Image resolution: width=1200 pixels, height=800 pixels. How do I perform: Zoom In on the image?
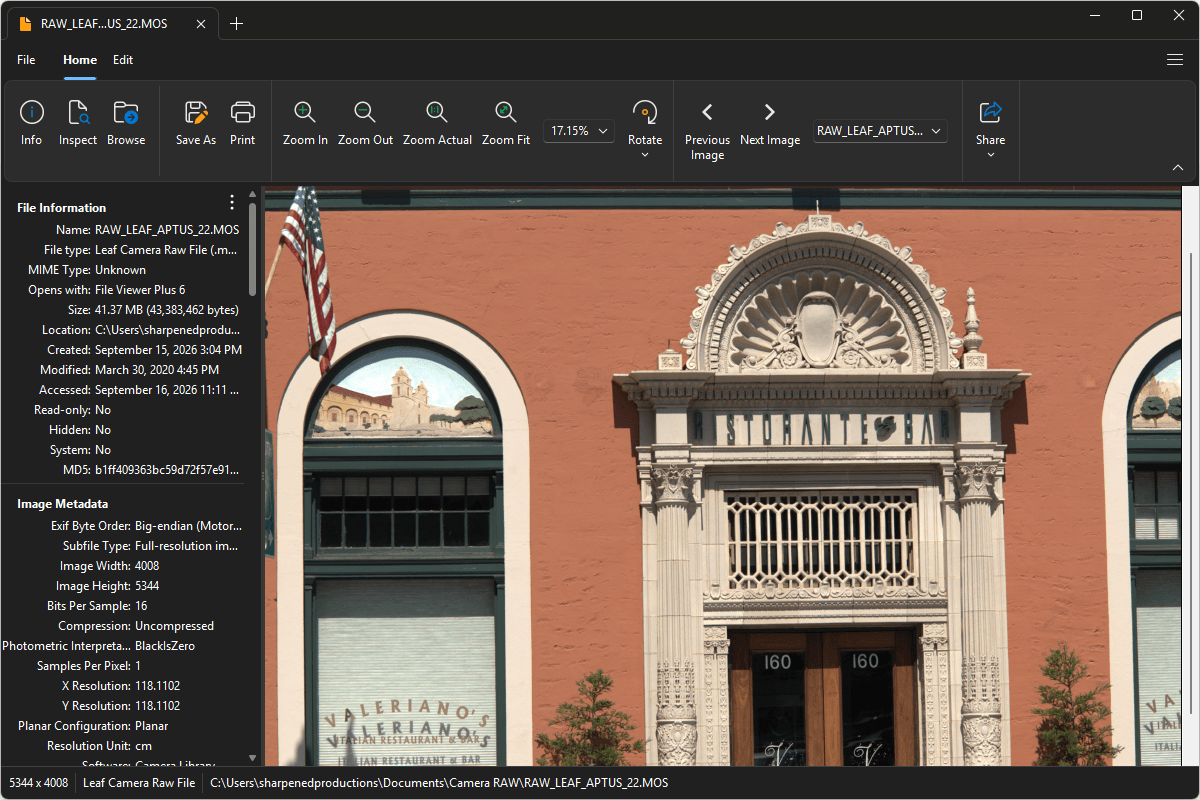click(305, 125)
